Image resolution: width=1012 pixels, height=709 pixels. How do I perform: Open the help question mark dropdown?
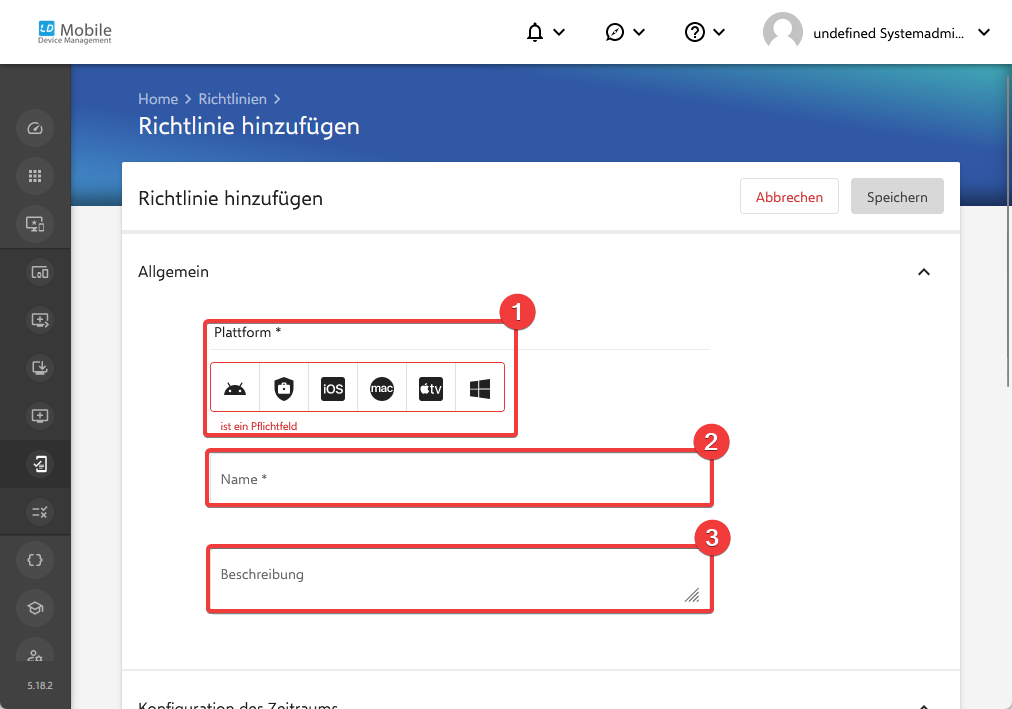(x=705, y=32)
